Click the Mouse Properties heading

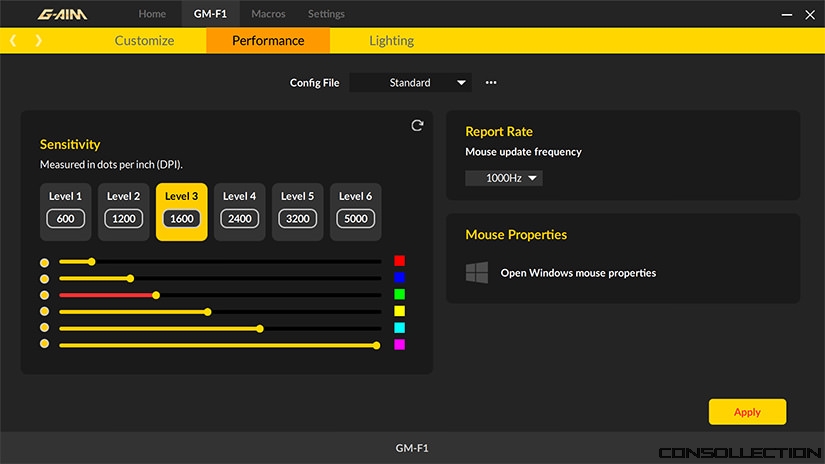[x=516, y=235]
